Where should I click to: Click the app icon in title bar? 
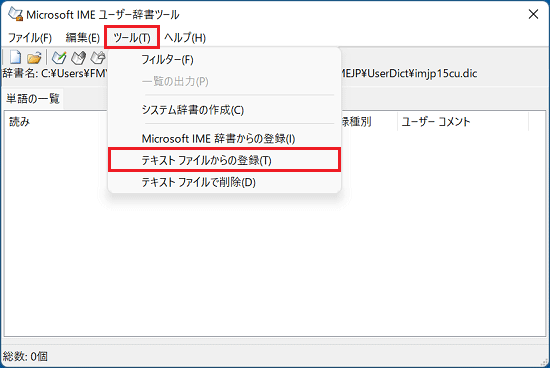click(x=15, y=14)
